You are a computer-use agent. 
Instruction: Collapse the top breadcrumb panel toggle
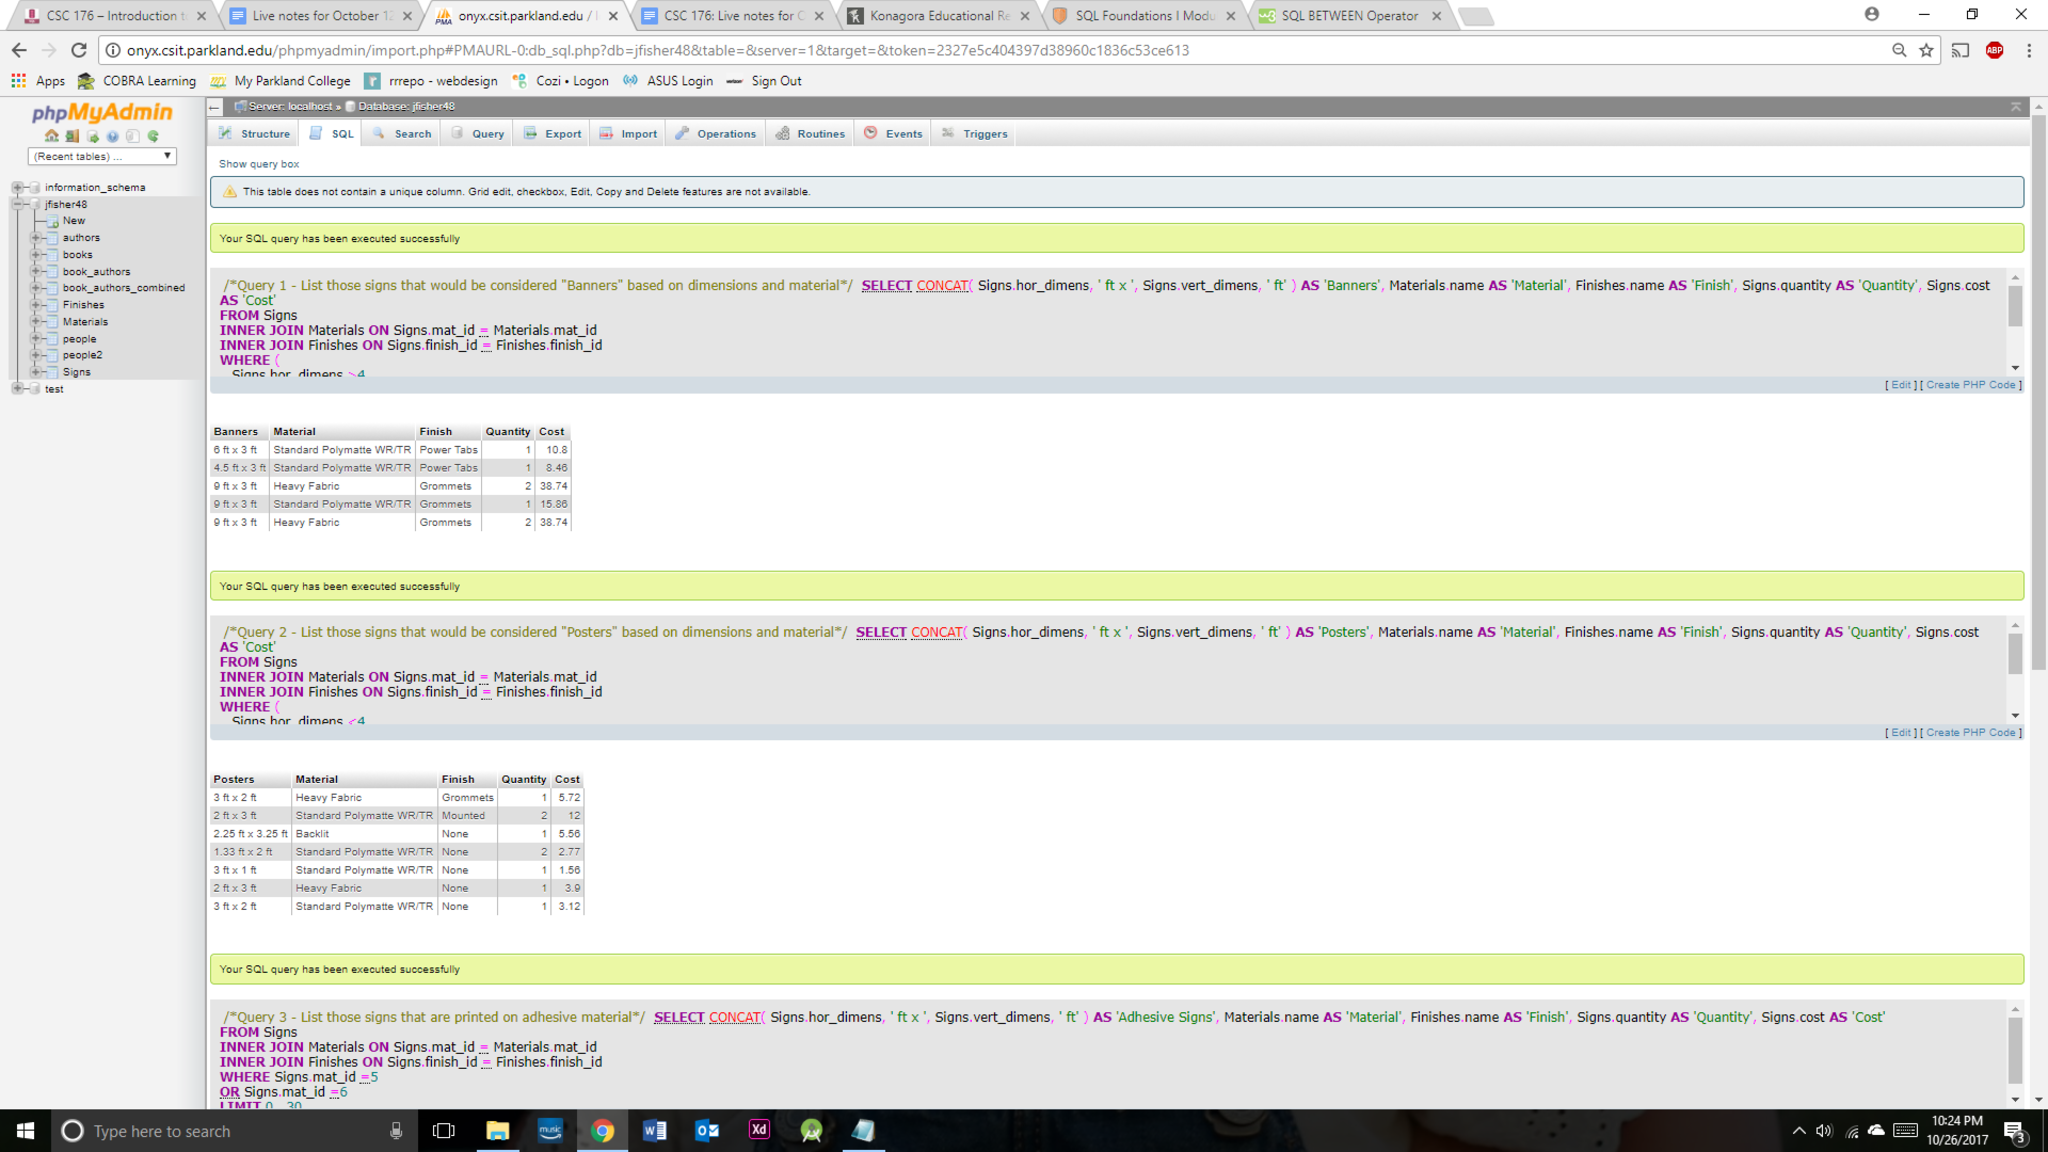[x=2015, y=106]
